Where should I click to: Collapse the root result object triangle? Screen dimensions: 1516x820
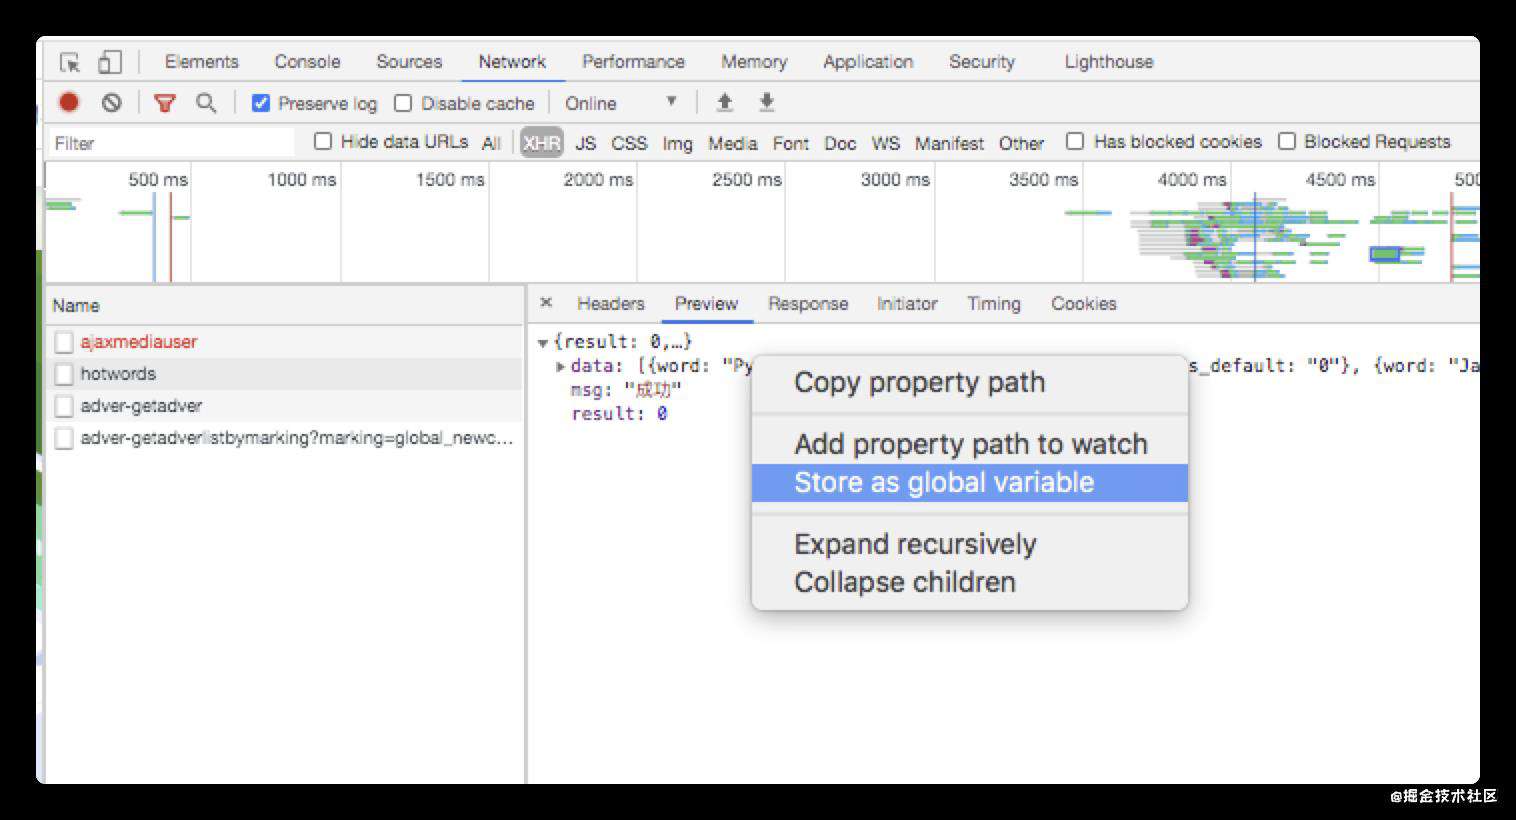point(543,343)
